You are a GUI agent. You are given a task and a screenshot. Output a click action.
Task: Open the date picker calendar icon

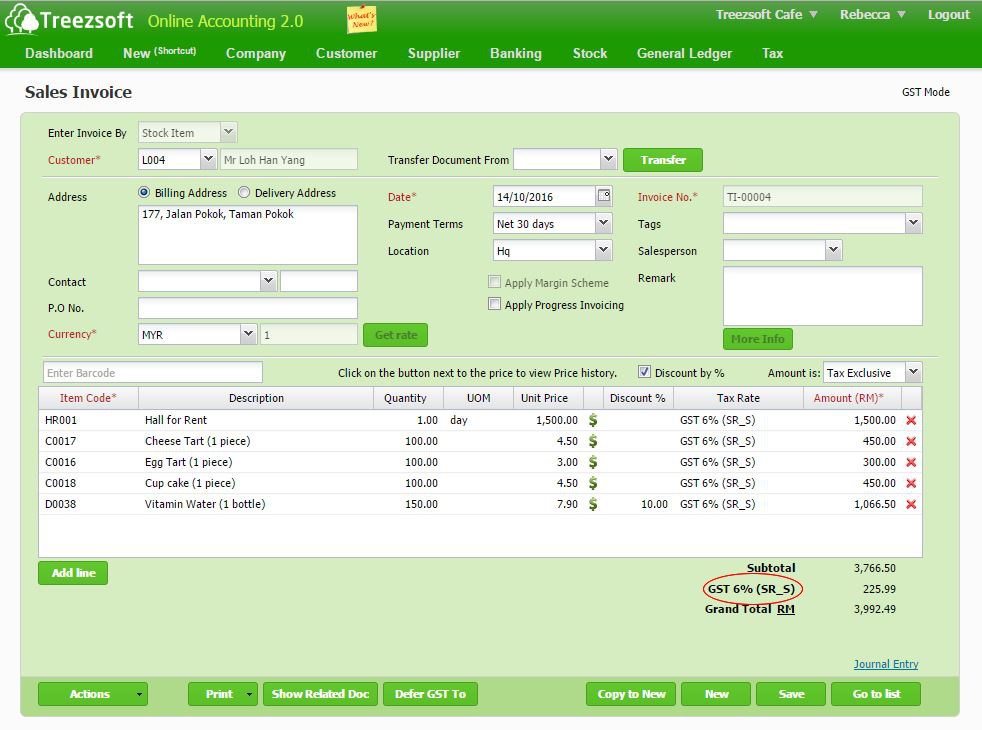click(604, 196)
